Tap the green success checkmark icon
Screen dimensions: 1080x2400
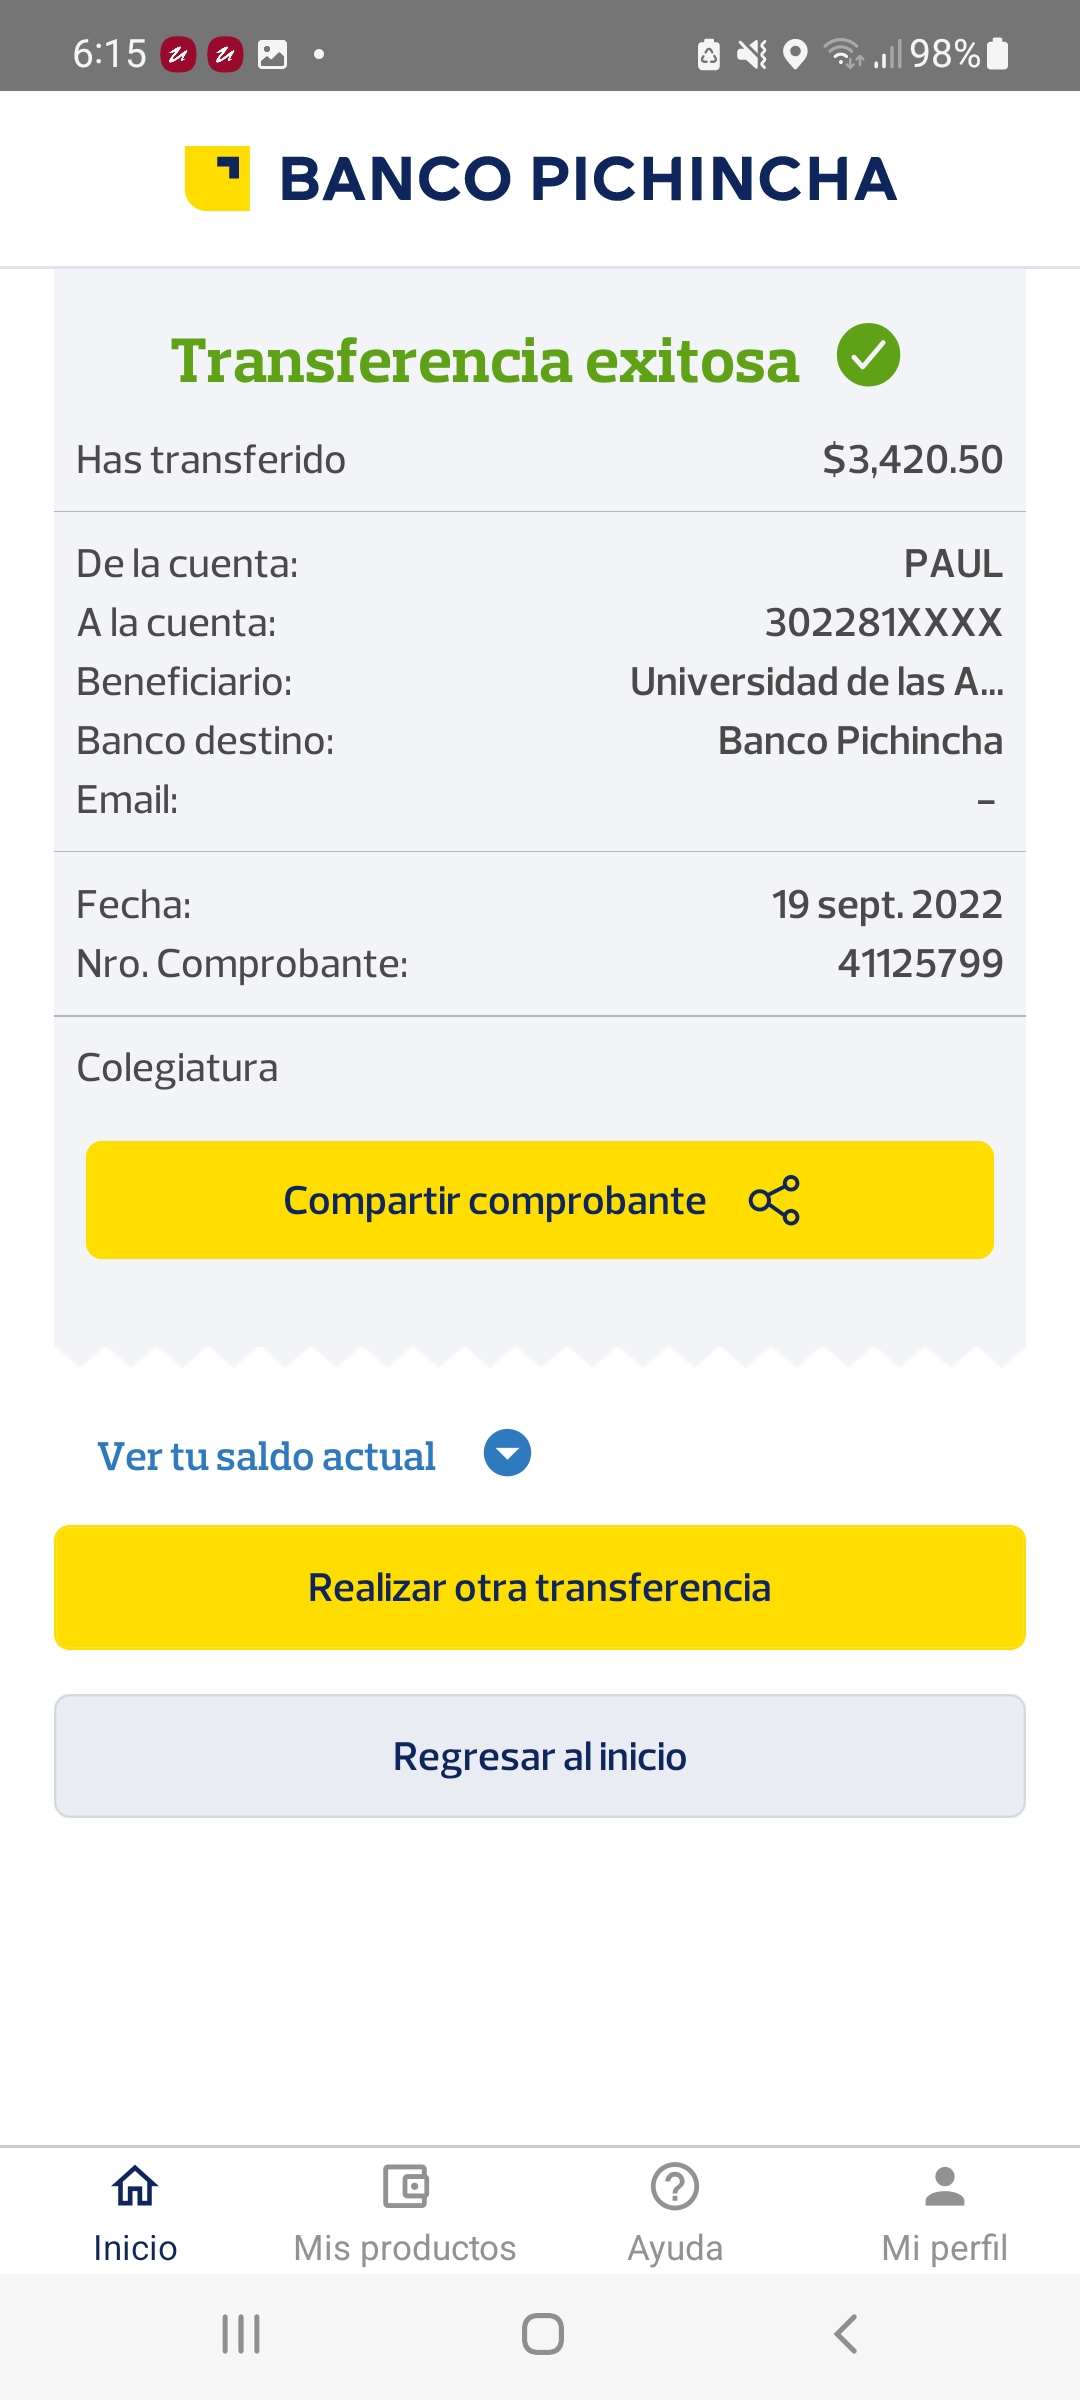(868, 355)
